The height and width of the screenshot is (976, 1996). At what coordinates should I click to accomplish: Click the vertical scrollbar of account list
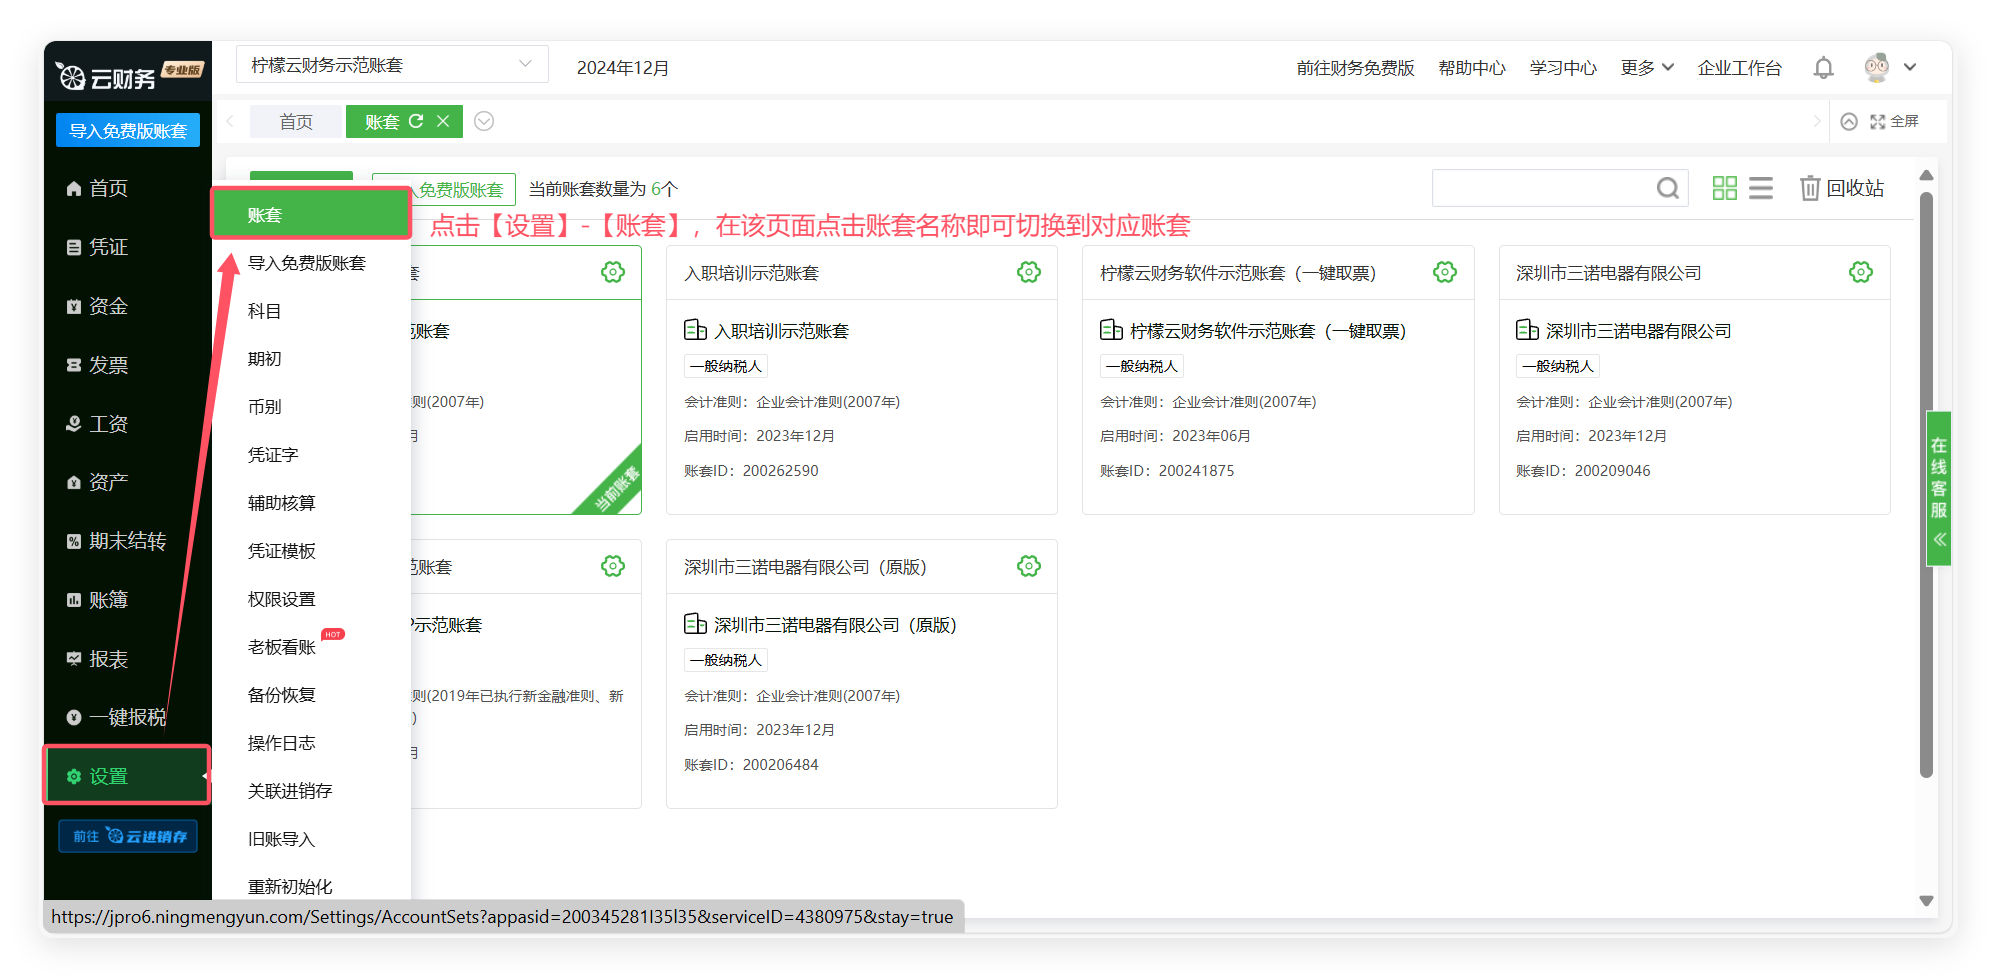click(1926, 480)
